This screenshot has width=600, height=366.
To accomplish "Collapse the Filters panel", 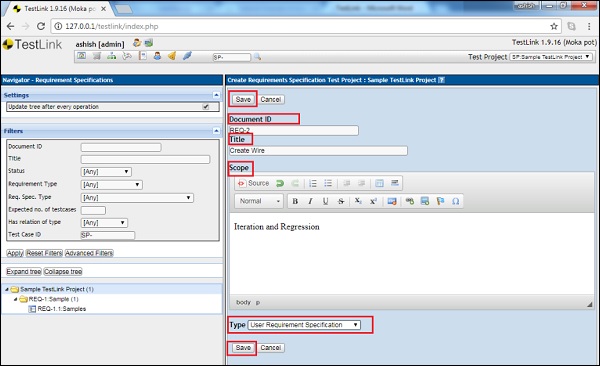I will pyautogui.click(x=216, y=131).
